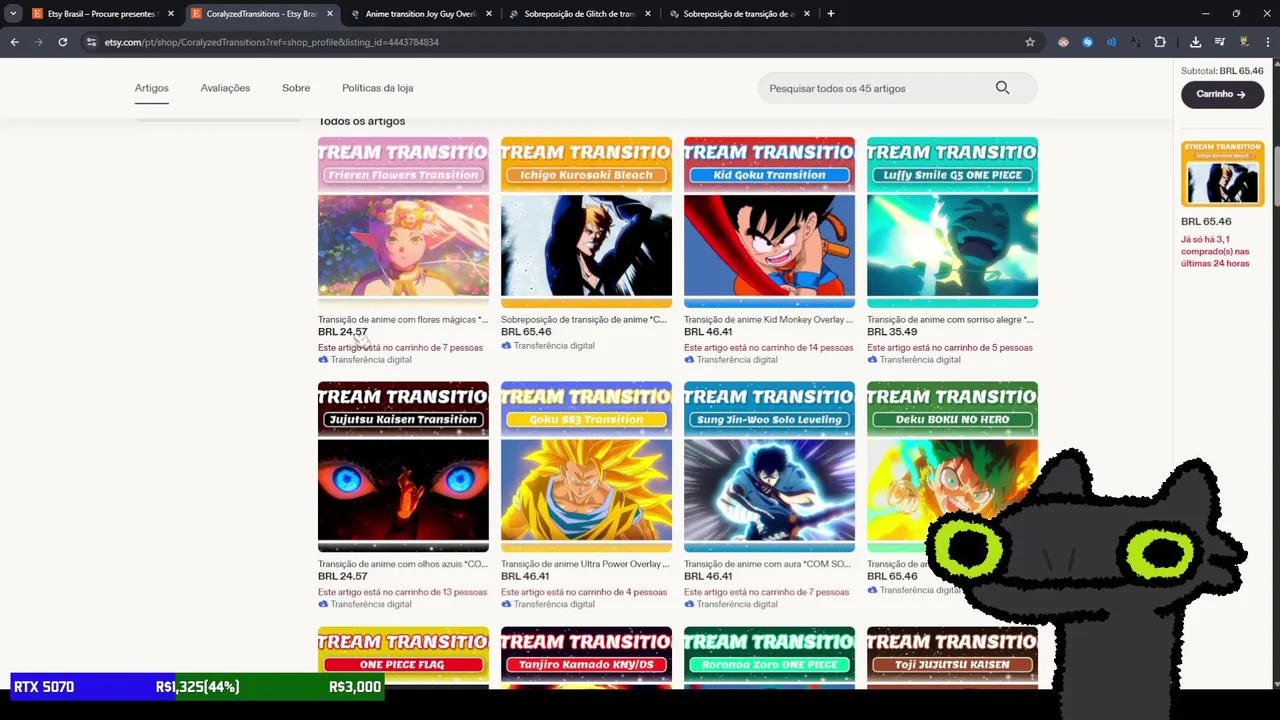Click the BRL 35.49 price text

891,332
